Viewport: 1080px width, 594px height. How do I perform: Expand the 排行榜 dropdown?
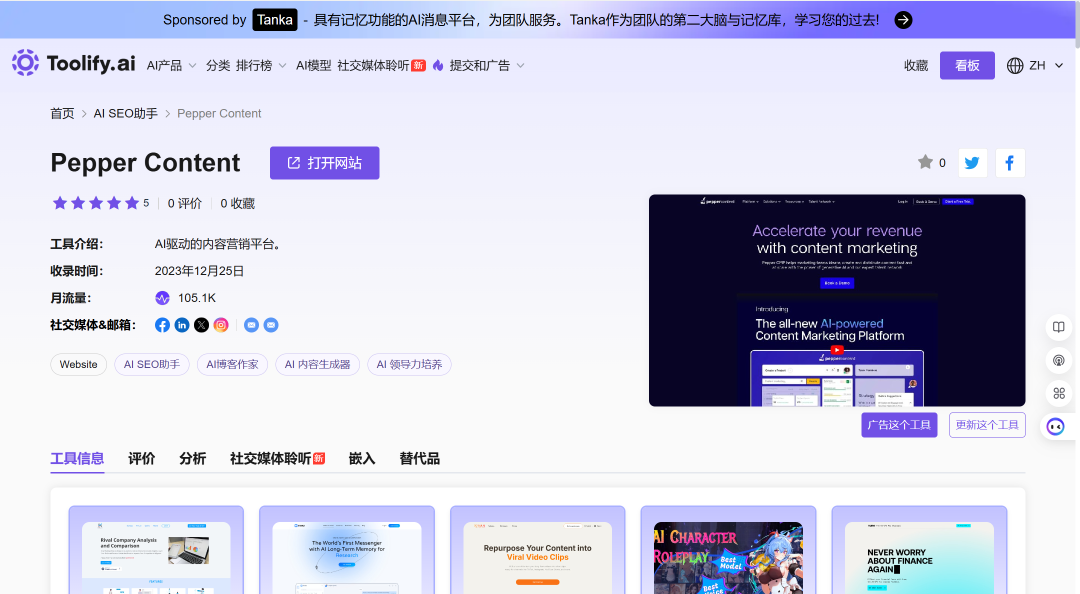(261, 65)
